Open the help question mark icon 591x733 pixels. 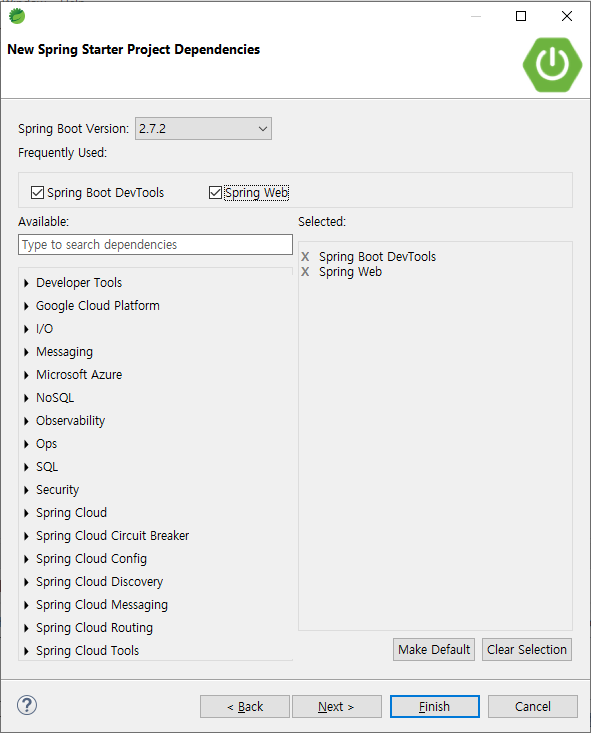27,705
